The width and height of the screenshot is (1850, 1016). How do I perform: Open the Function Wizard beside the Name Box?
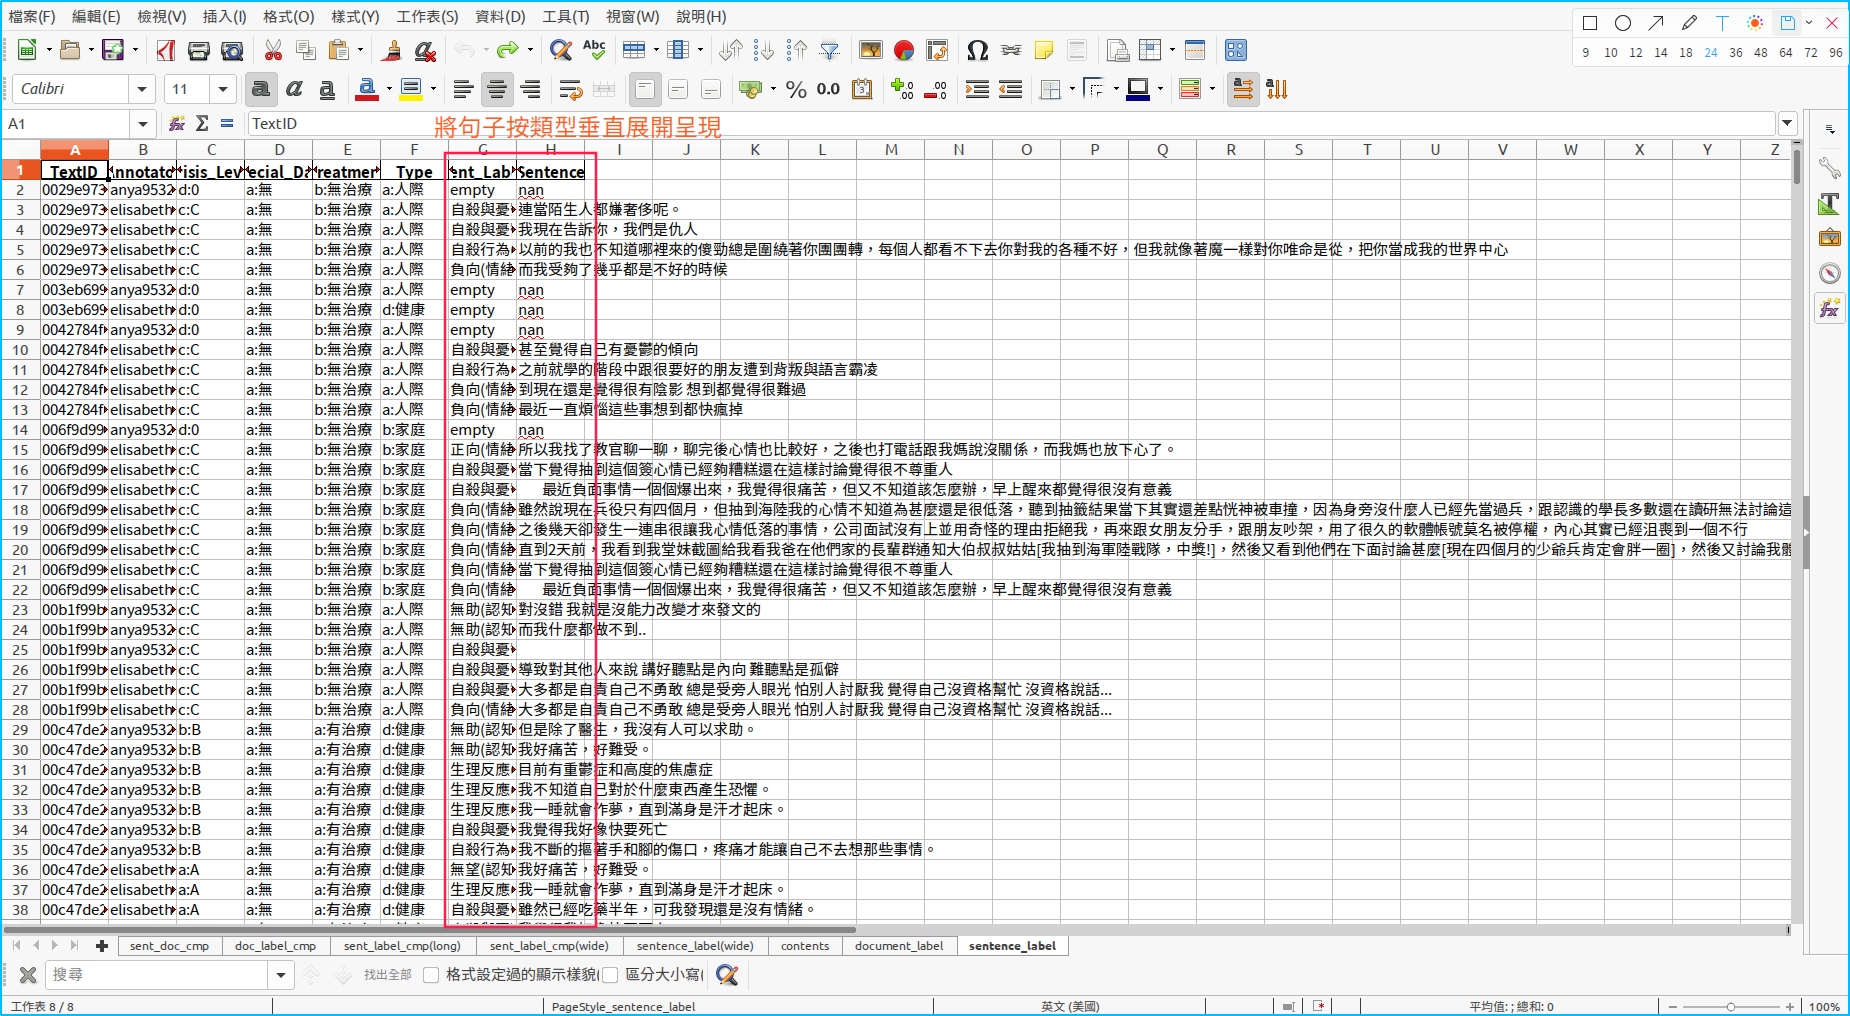(x=177, y=123)
